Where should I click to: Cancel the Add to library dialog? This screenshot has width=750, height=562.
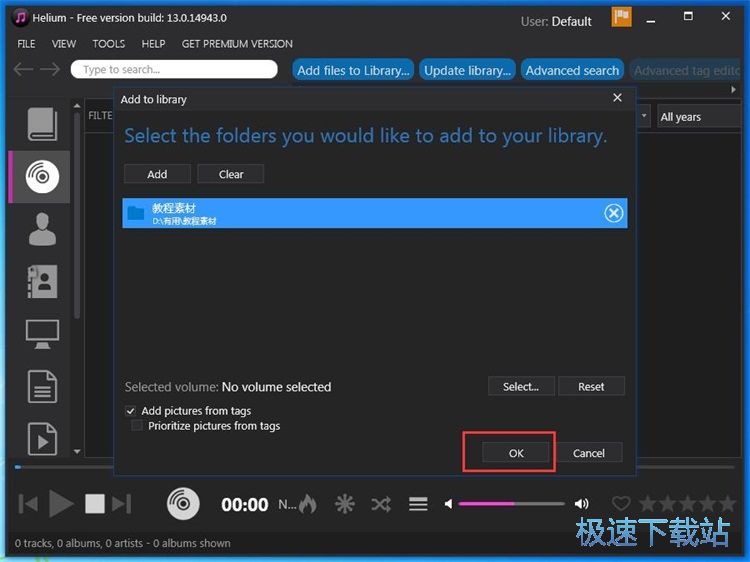(x=589, y=452)
